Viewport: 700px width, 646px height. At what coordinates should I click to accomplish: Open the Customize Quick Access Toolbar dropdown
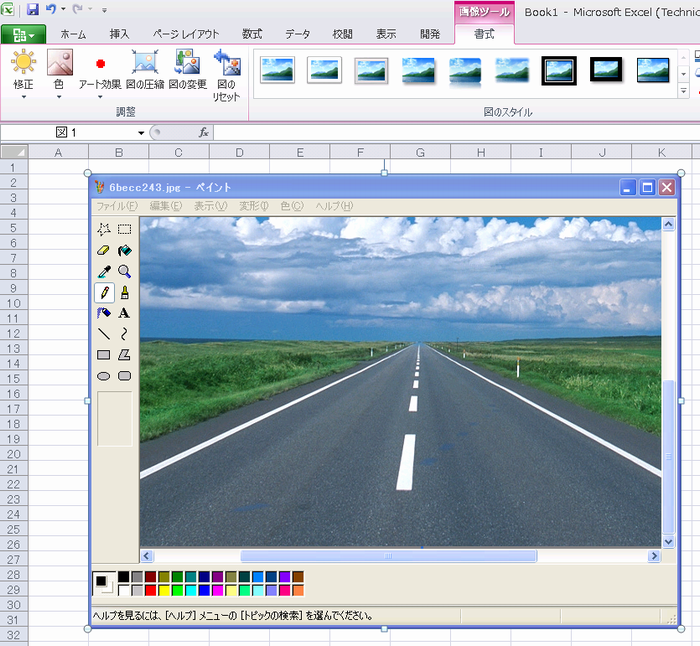pos(104,9)
